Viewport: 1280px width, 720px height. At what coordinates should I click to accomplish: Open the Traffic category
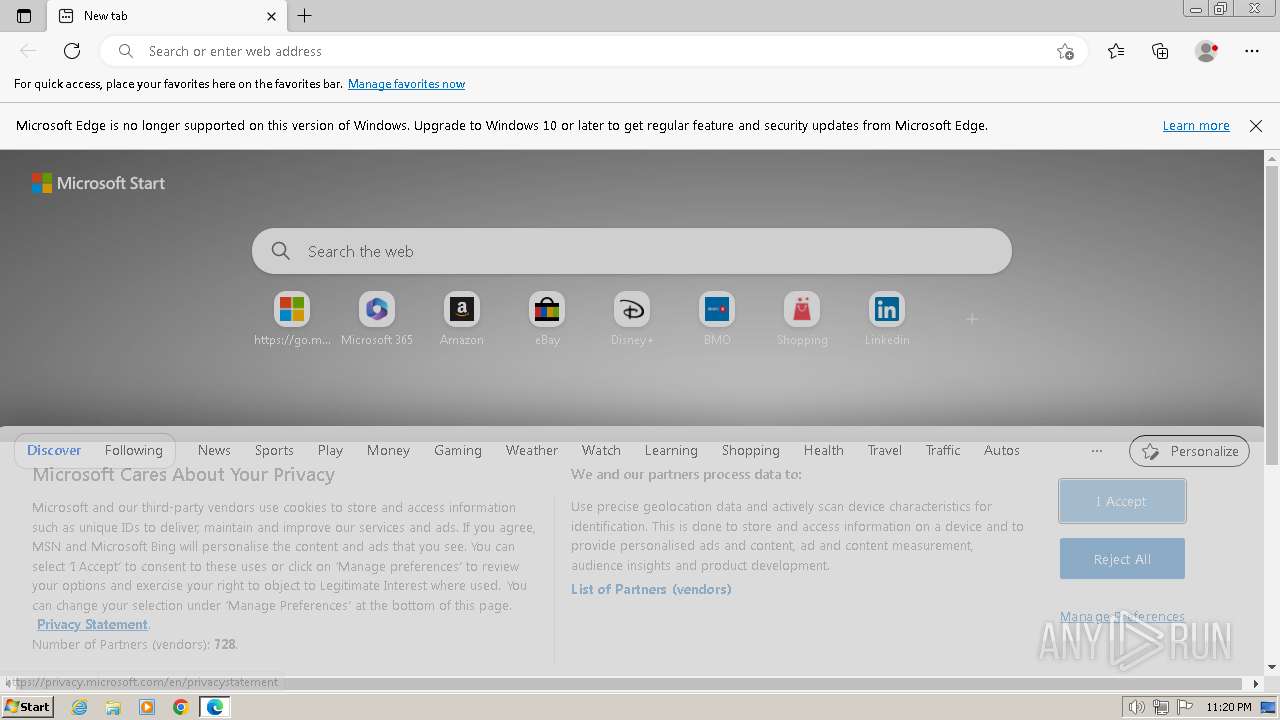[x=943, y=450]
